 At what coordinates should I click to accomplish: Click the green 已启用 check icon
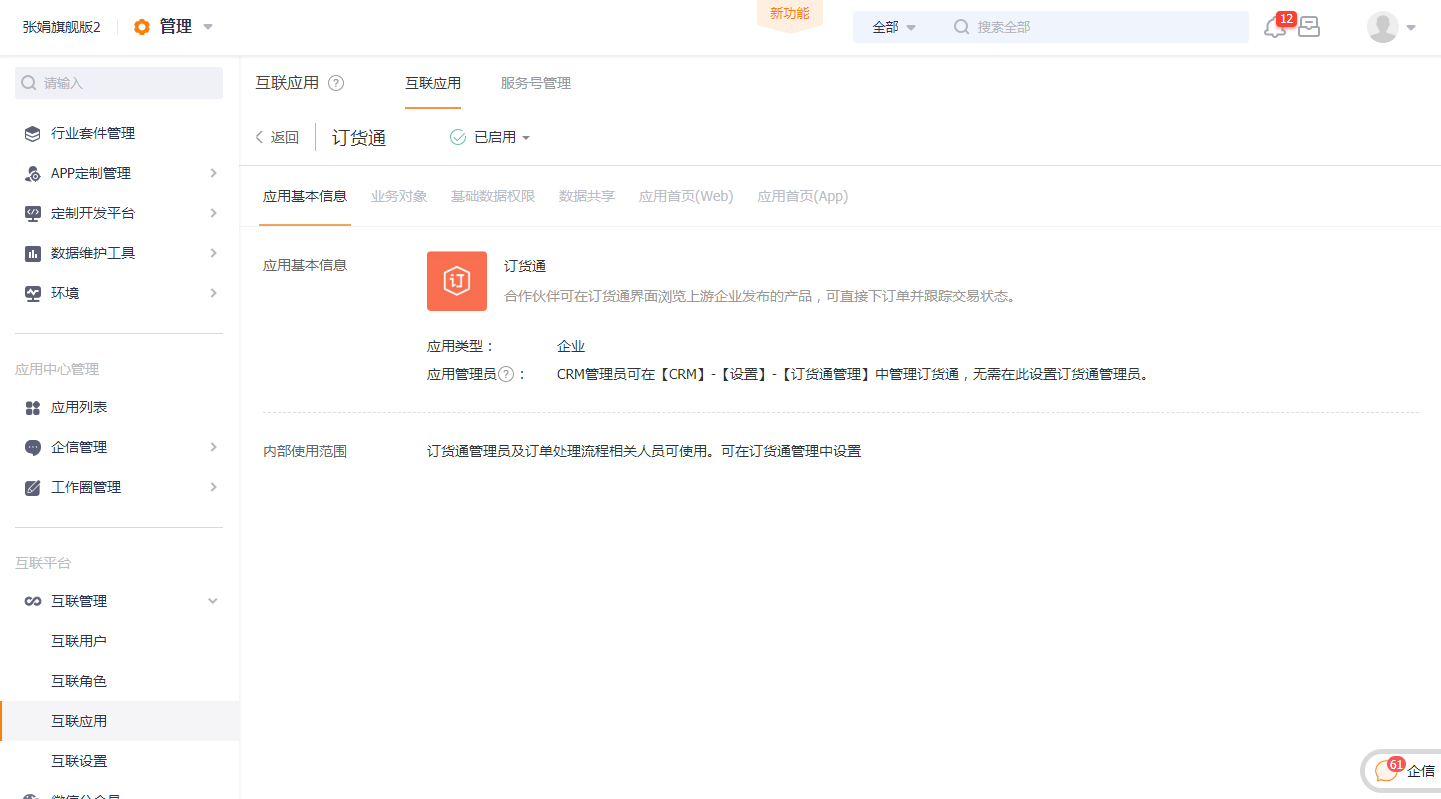458,137
